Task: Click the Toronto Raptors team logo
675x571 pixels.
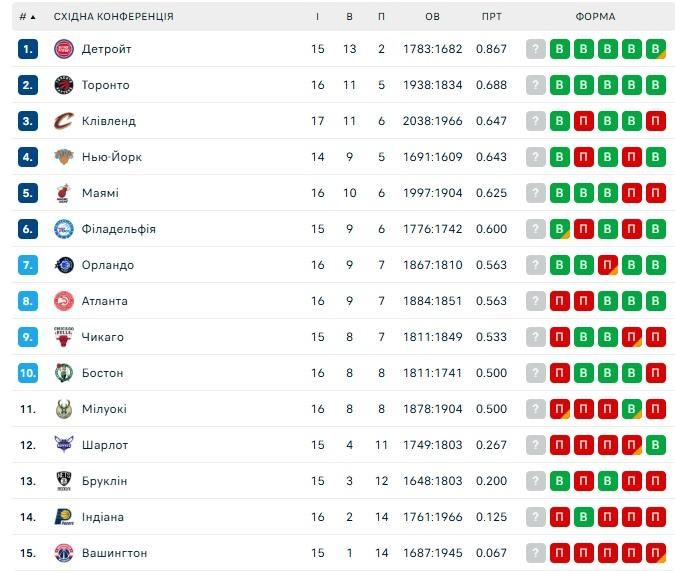Action: click(x=64, y=85)
